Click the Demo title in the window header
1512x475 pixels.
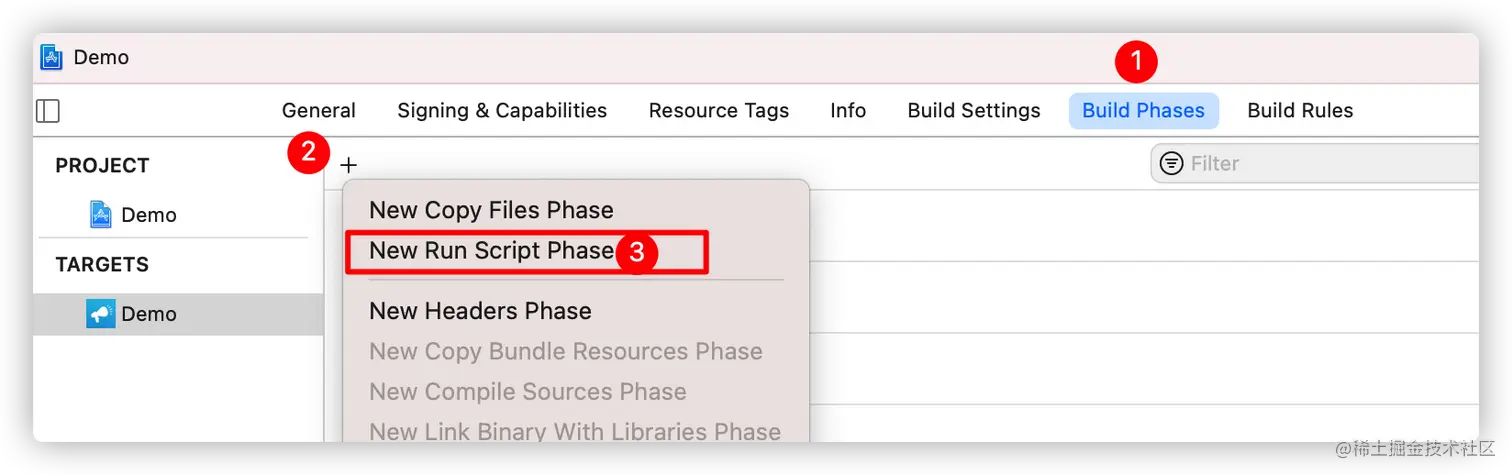[101, 57]
